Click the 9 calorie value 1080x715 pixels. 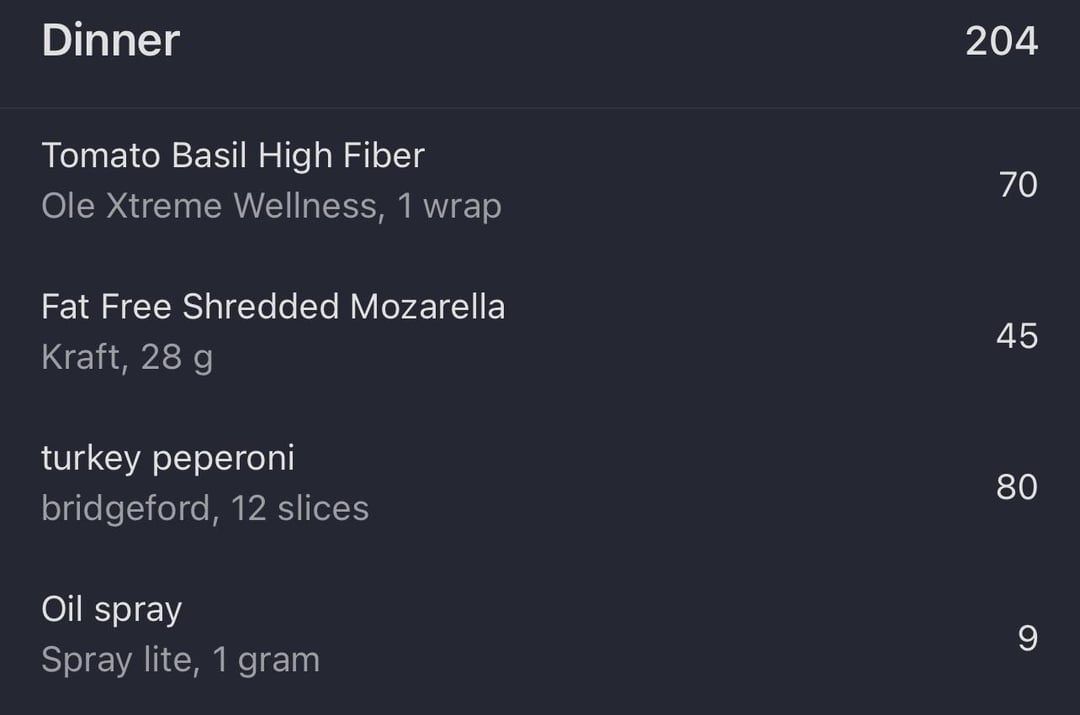tap(1028, 639)
